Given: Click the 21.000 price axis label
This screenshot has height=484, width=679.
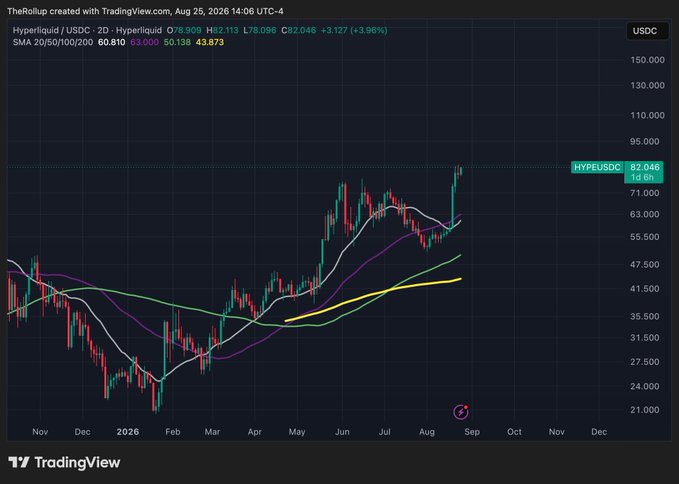Looking at the screenshot, I should 645,410.
